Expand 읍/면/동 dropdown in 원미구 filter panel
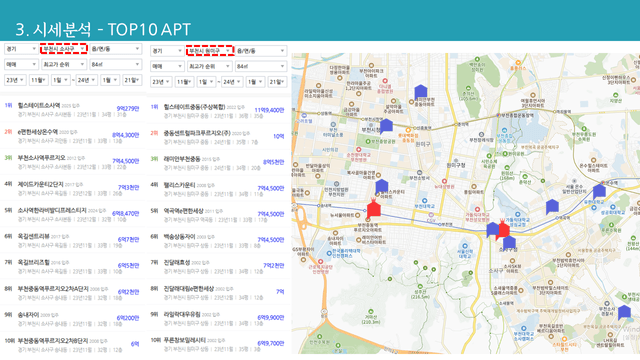 261,51
